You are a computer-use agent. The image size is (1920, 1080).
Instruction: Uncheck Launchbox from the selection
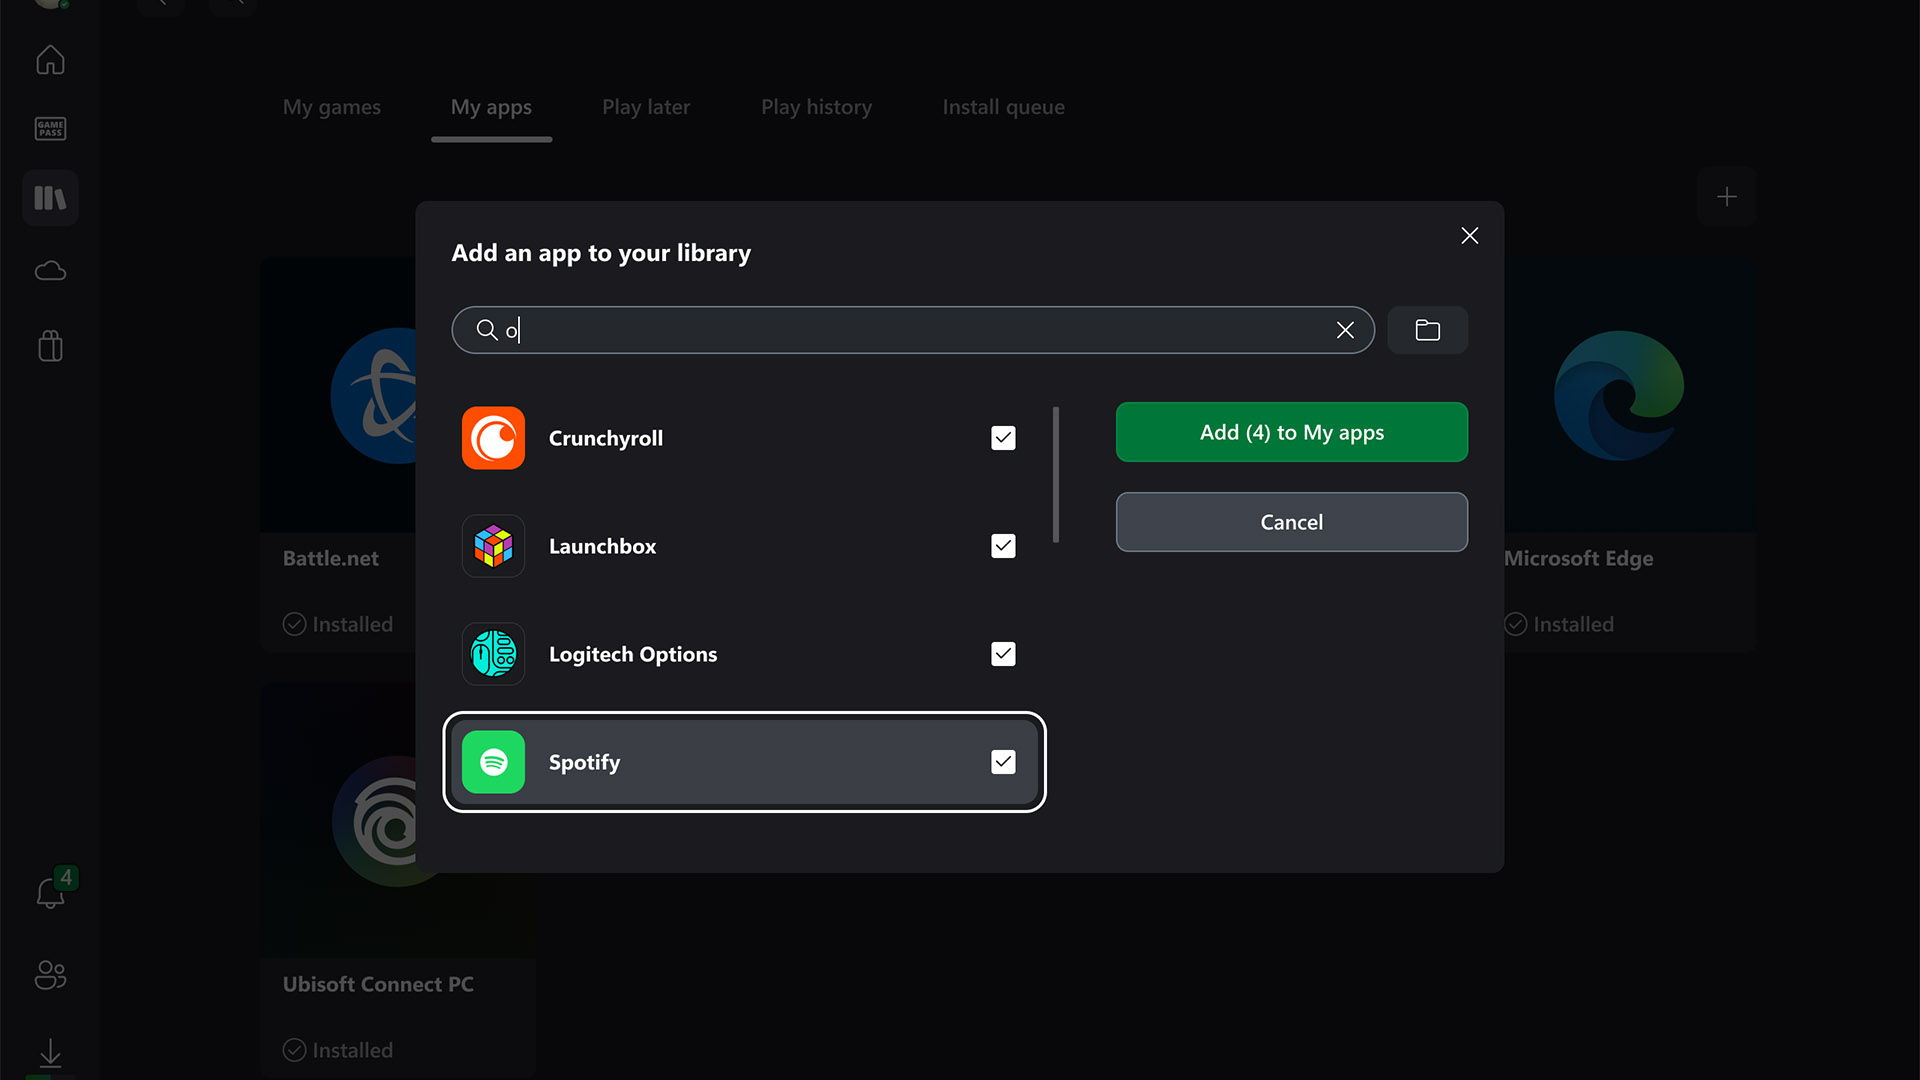(1002, 545)
